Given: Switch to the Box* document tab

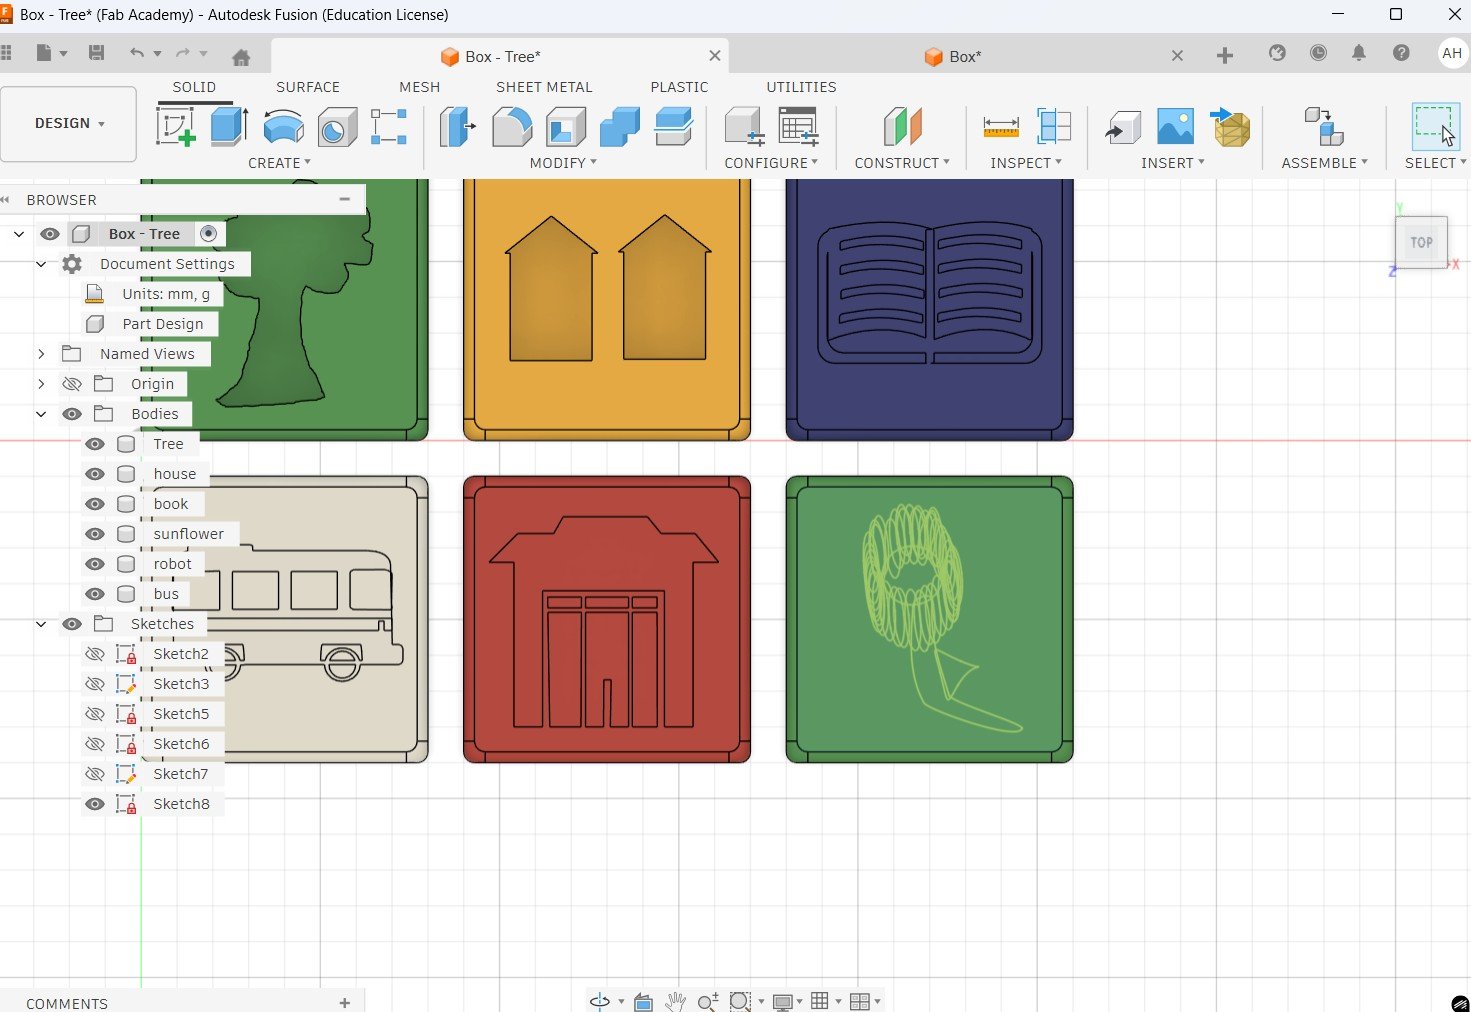Looking at the screenshot, I should click(x=964, y=57).
